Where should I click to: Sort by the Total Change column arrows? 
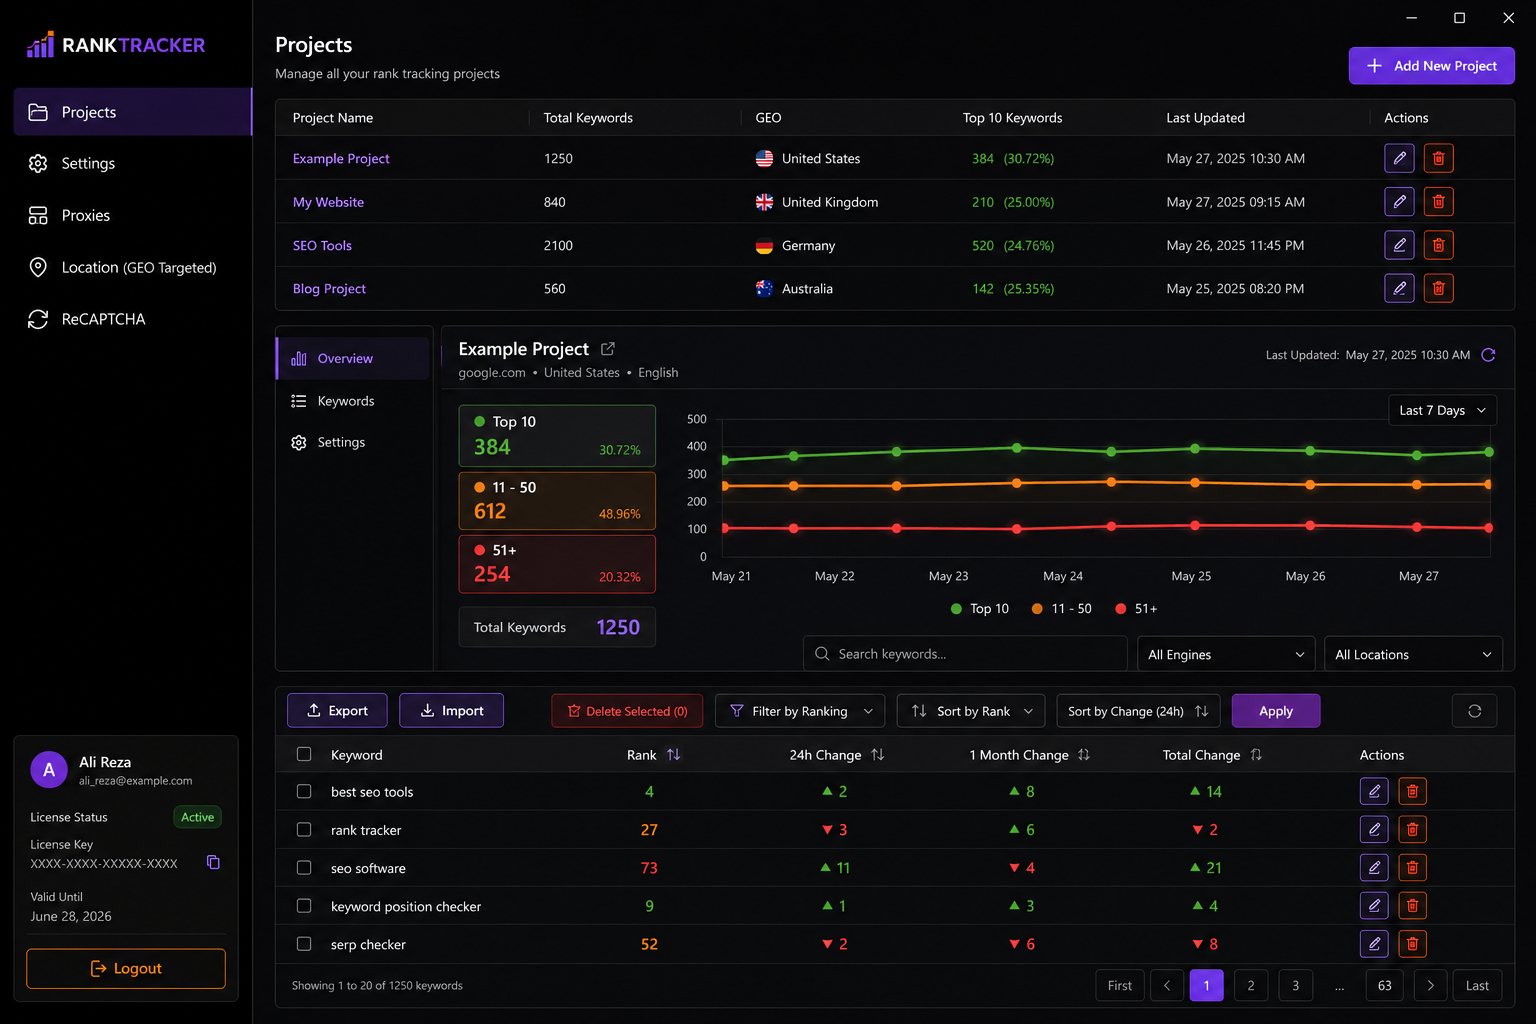point(1256,755)
